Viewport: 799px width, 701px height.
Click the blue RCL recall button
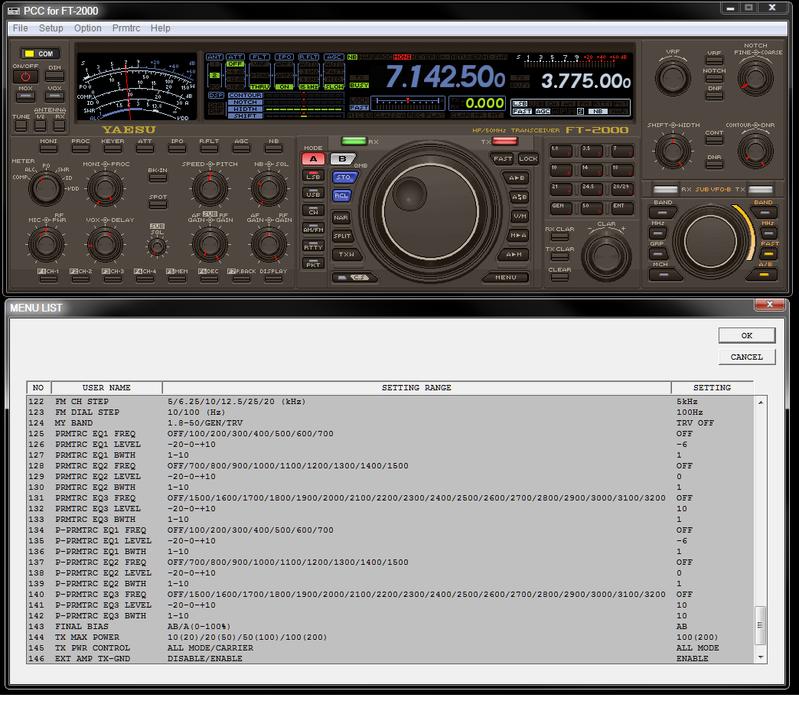342,196
